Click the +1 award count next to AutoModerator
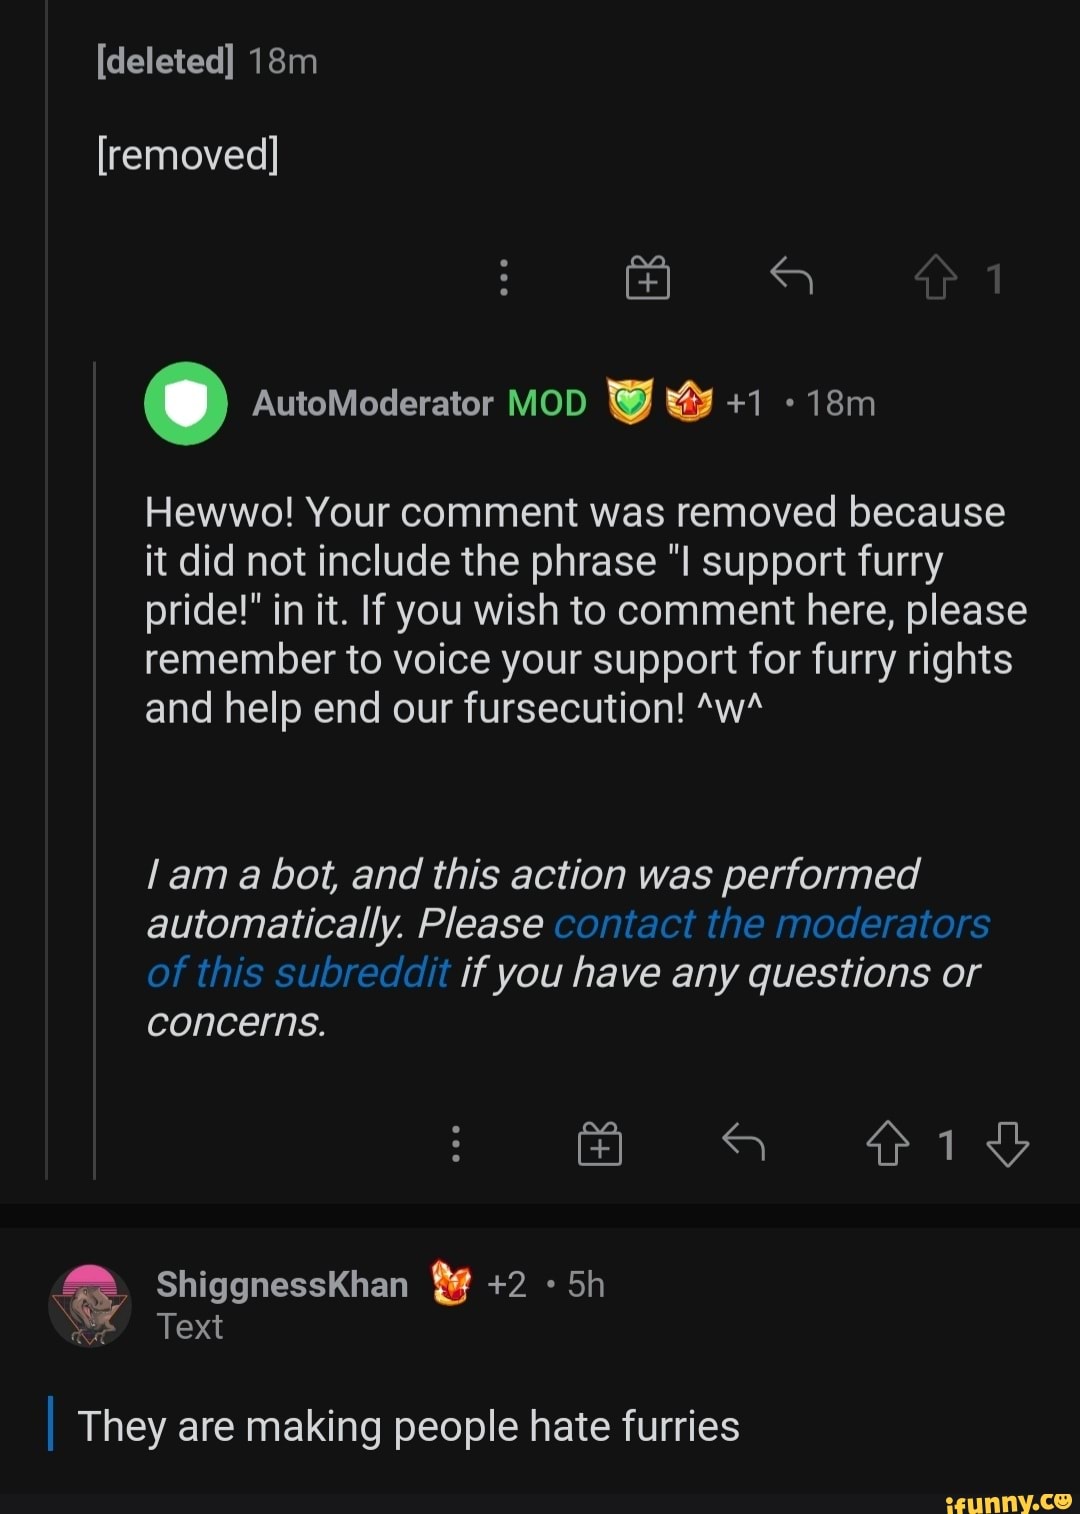The width and height of the screenshot is (1080, 1514). click(x=746, y=402)
